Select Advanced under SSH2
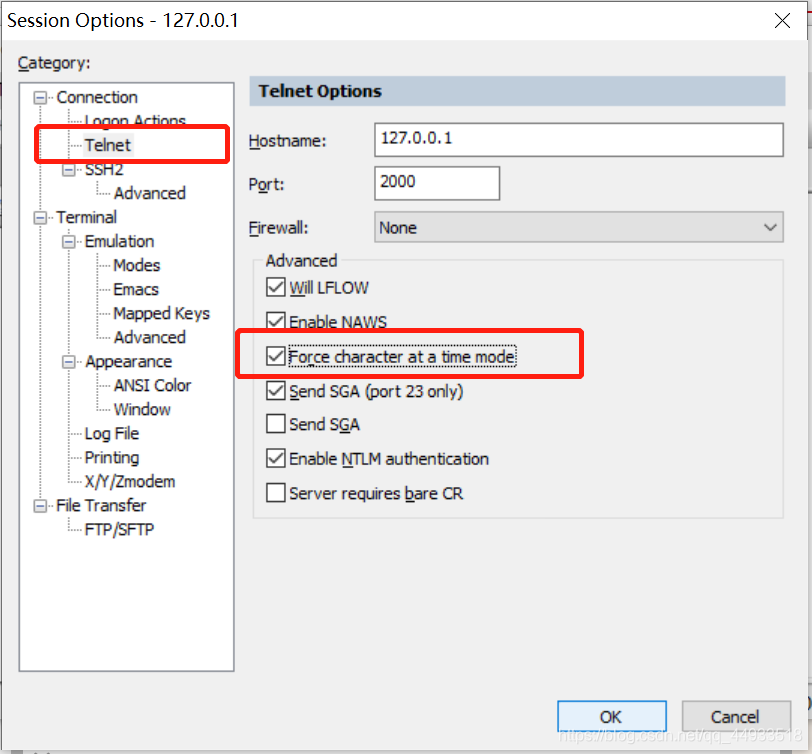The image size is (812, 754). coord(150,193)
